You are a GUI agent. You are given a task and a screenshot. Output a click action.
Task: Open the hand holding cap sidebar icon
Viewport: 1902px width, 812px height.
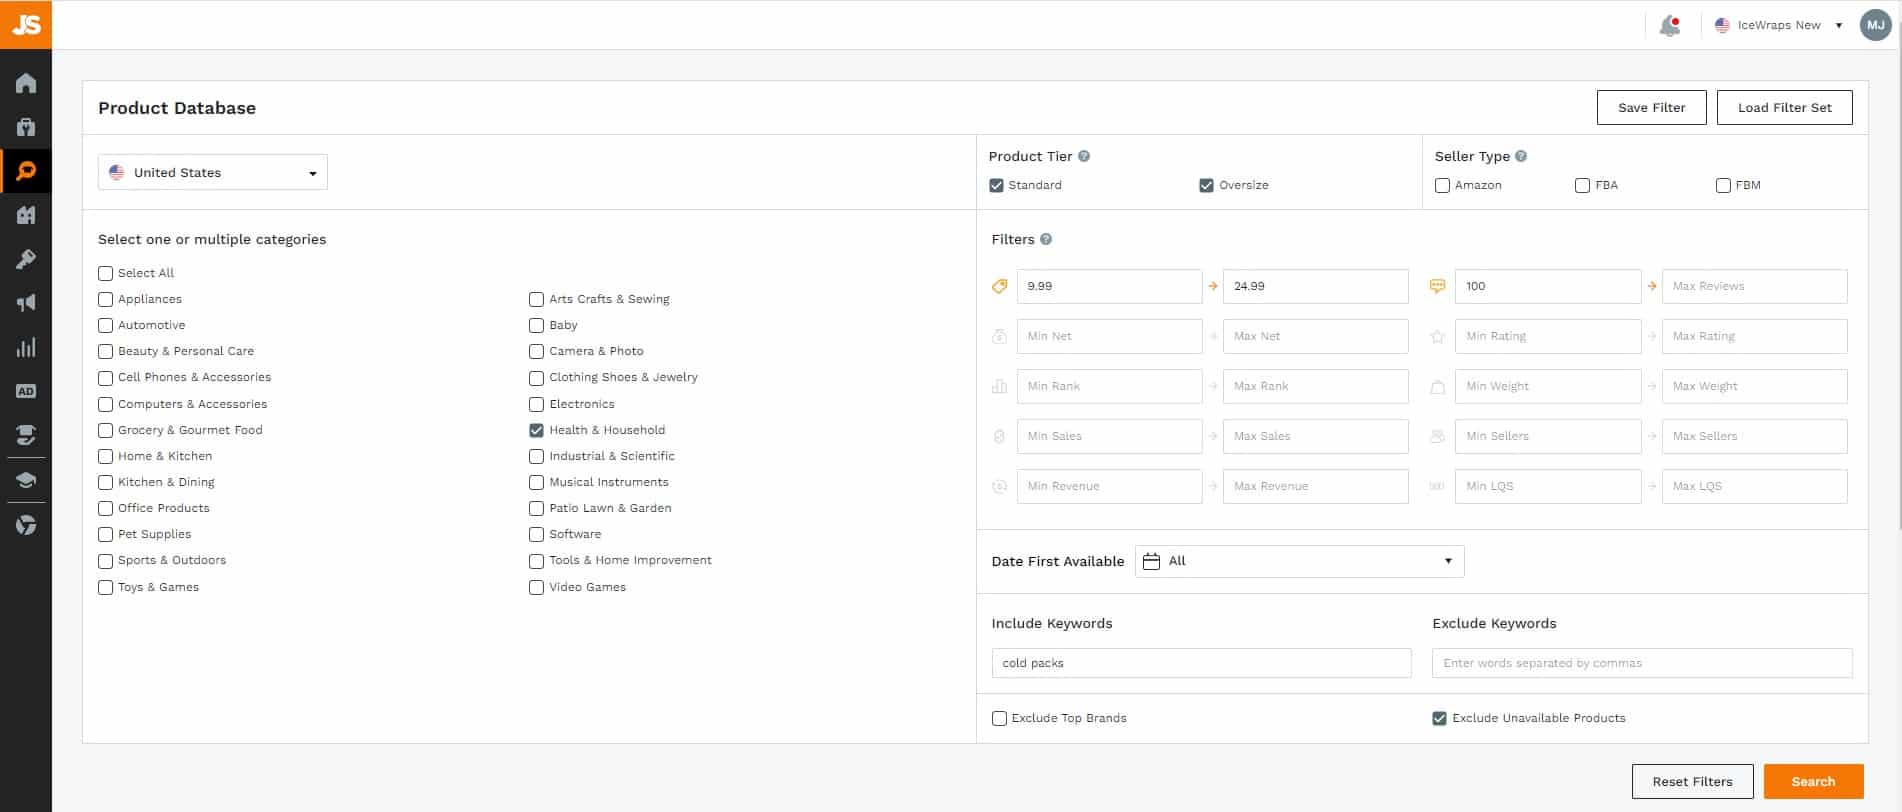(x=26, y=435)
